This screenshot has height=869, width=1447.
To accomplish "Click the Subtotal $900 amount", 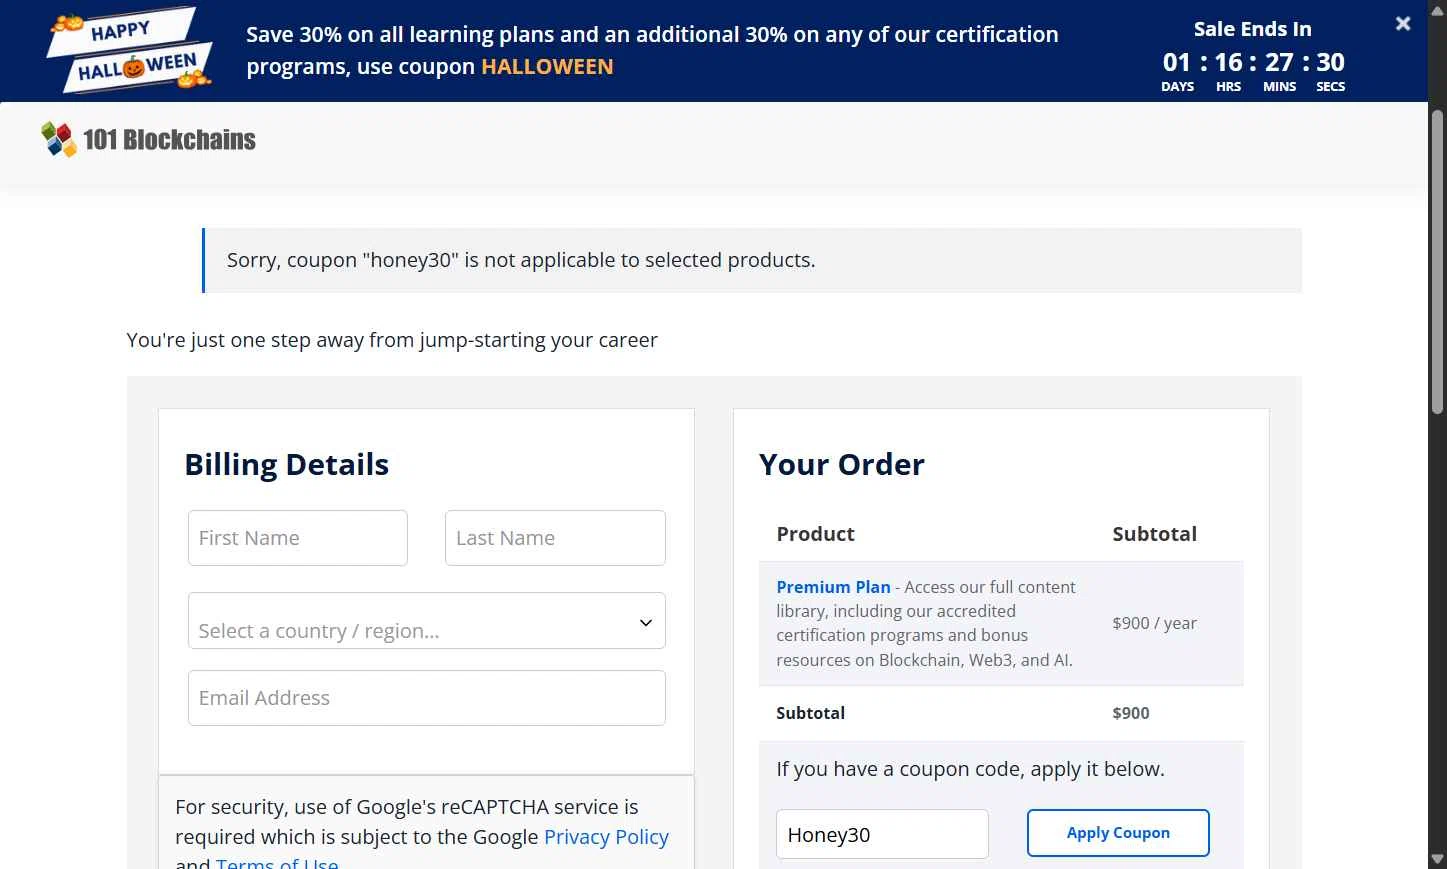I will pos(1131,713).
